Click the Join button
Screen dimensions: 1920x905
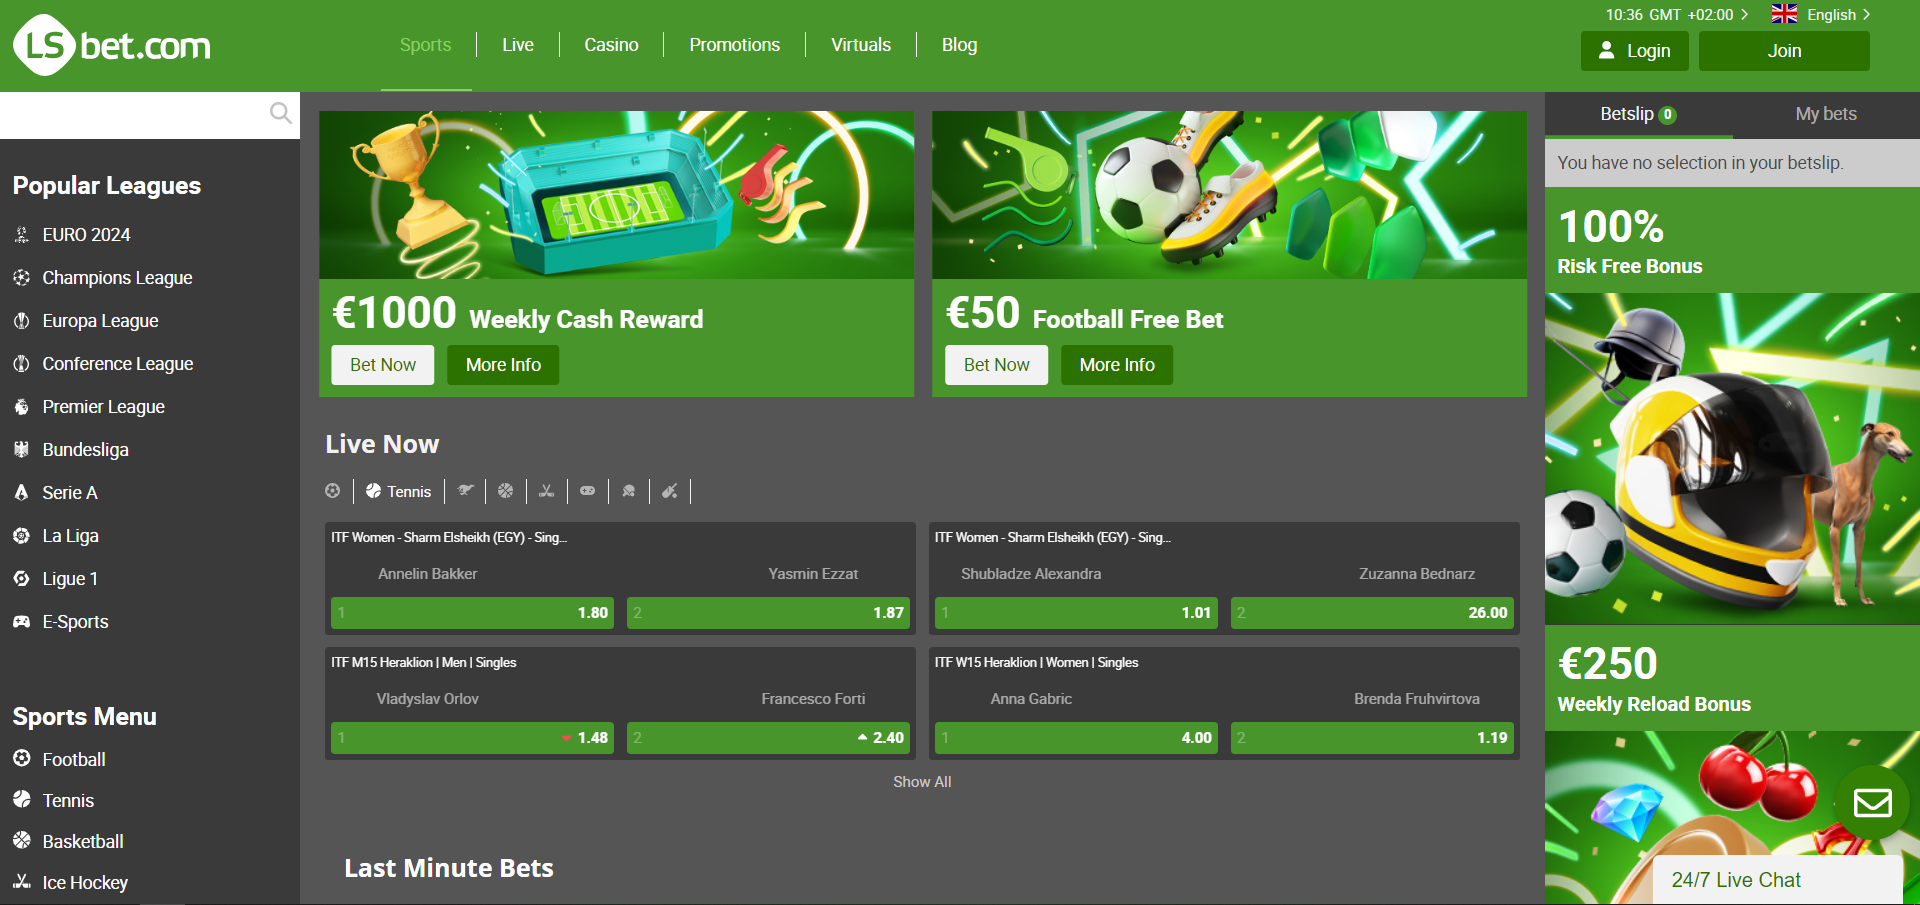coord(1784,51)
